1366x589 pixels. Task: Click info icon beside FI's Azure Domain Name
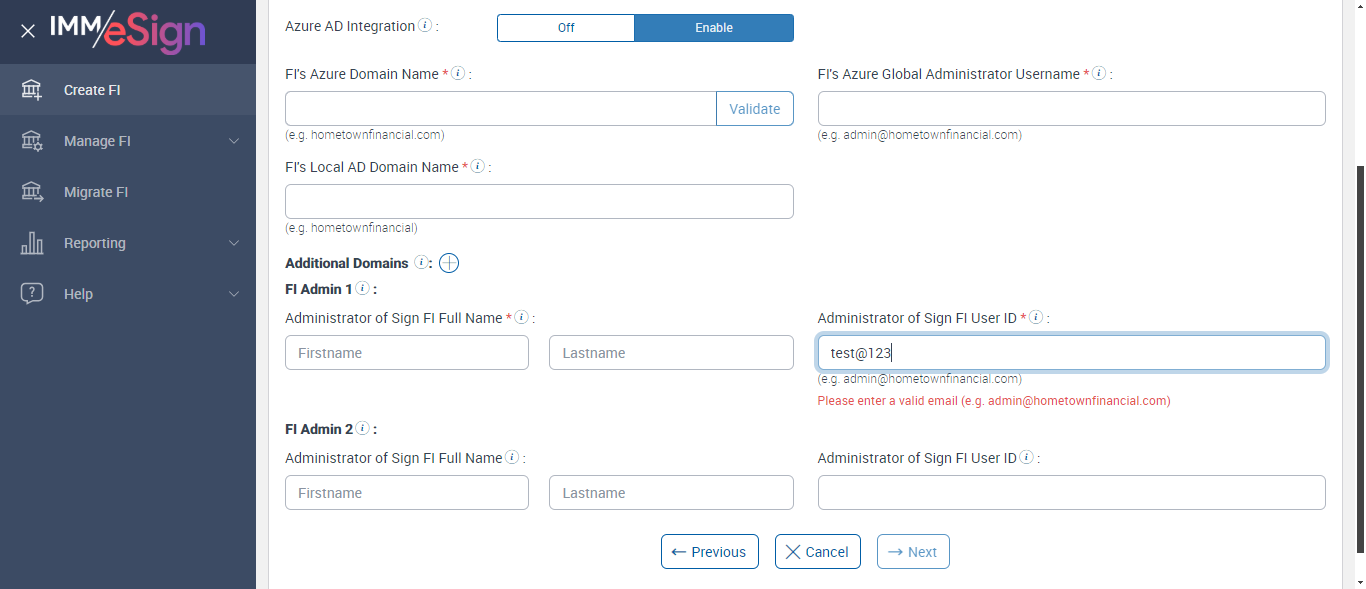point(458,74)
